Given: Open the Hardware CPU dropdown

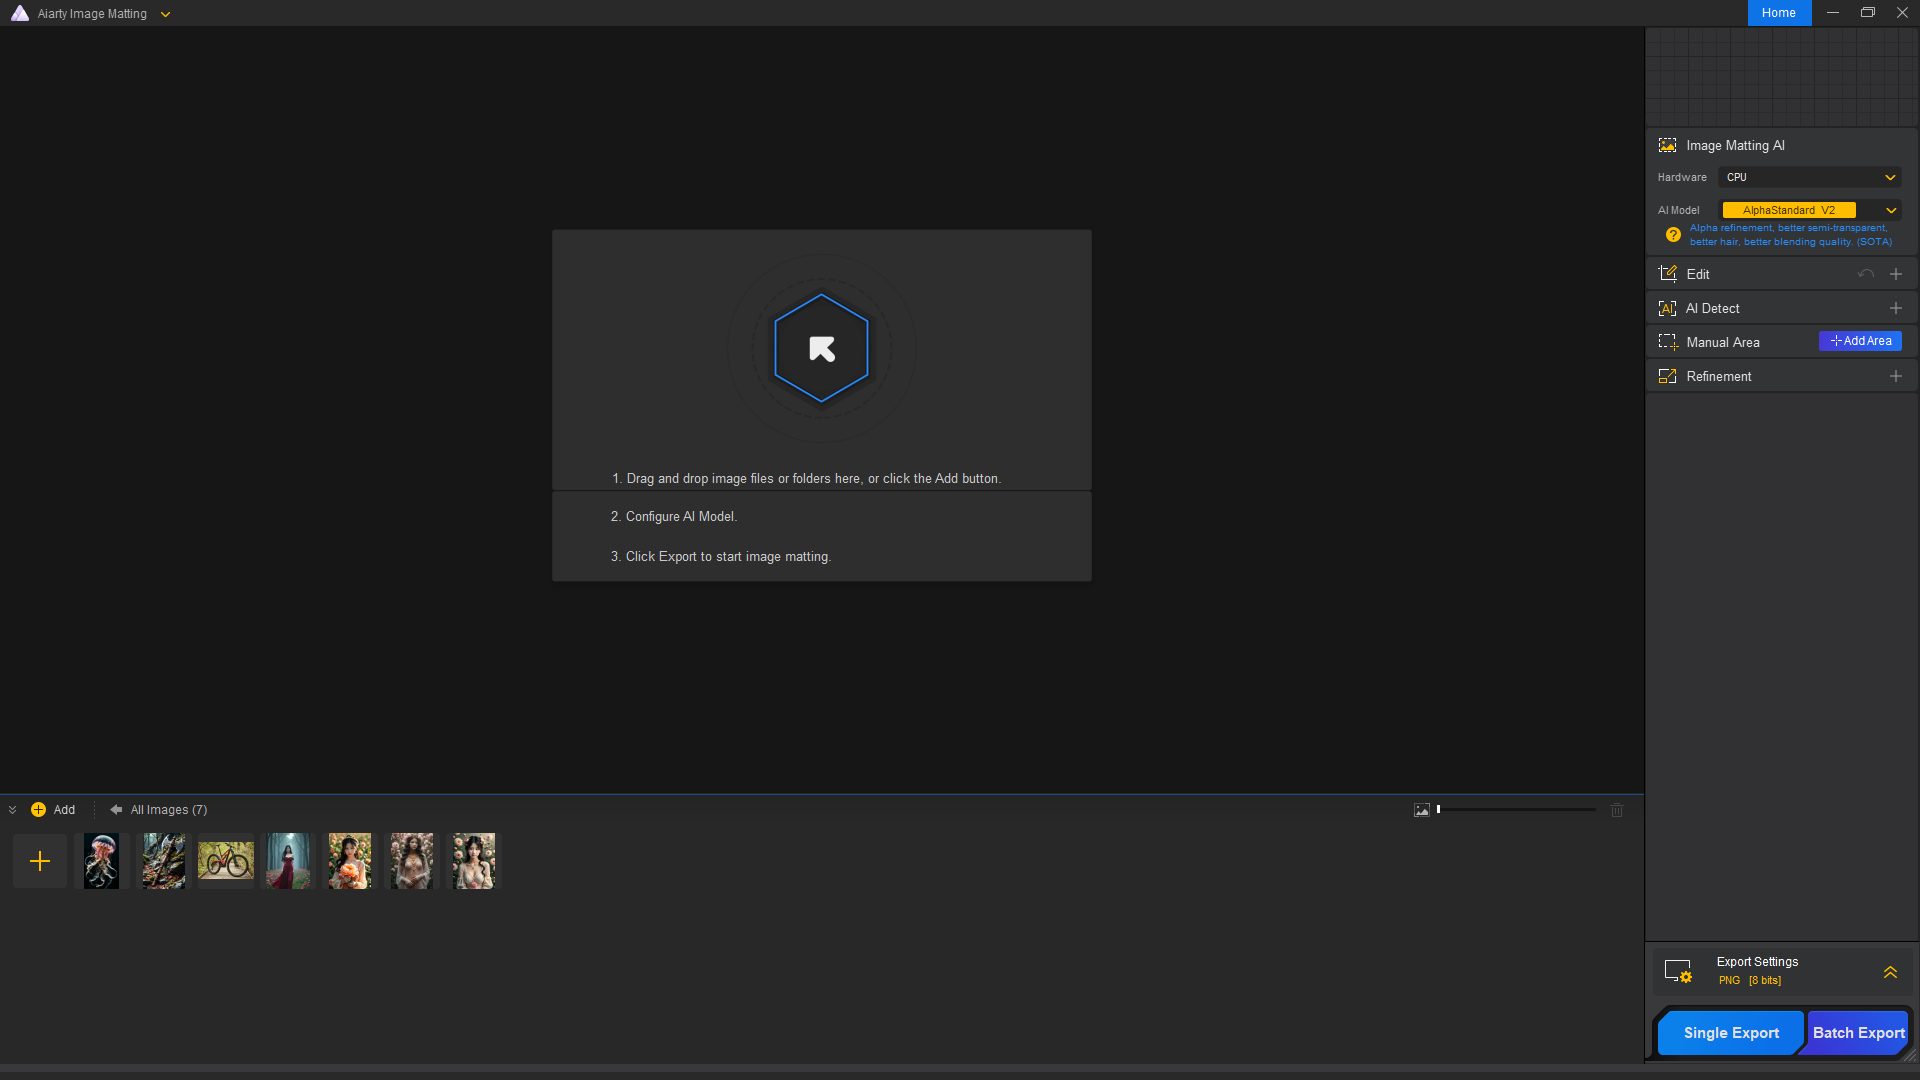Looking at the screenshot, I should pyautogui.click(x=1809, y=177).
